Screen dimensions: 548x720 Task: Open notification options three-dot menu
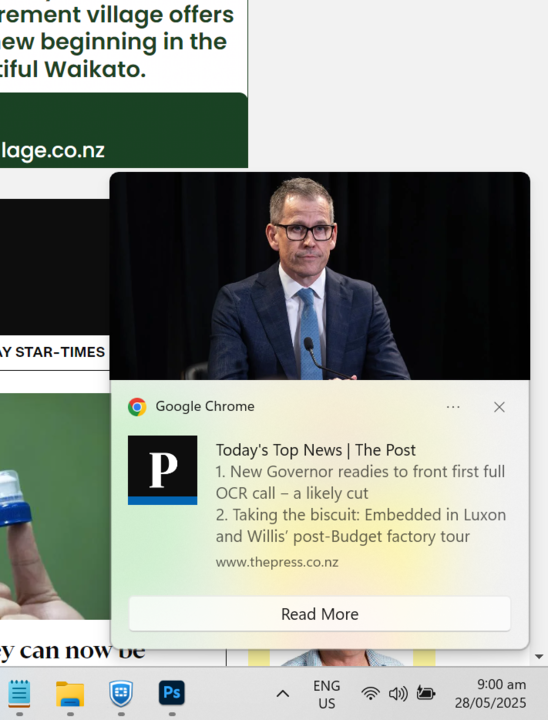(x=453, y=407)
